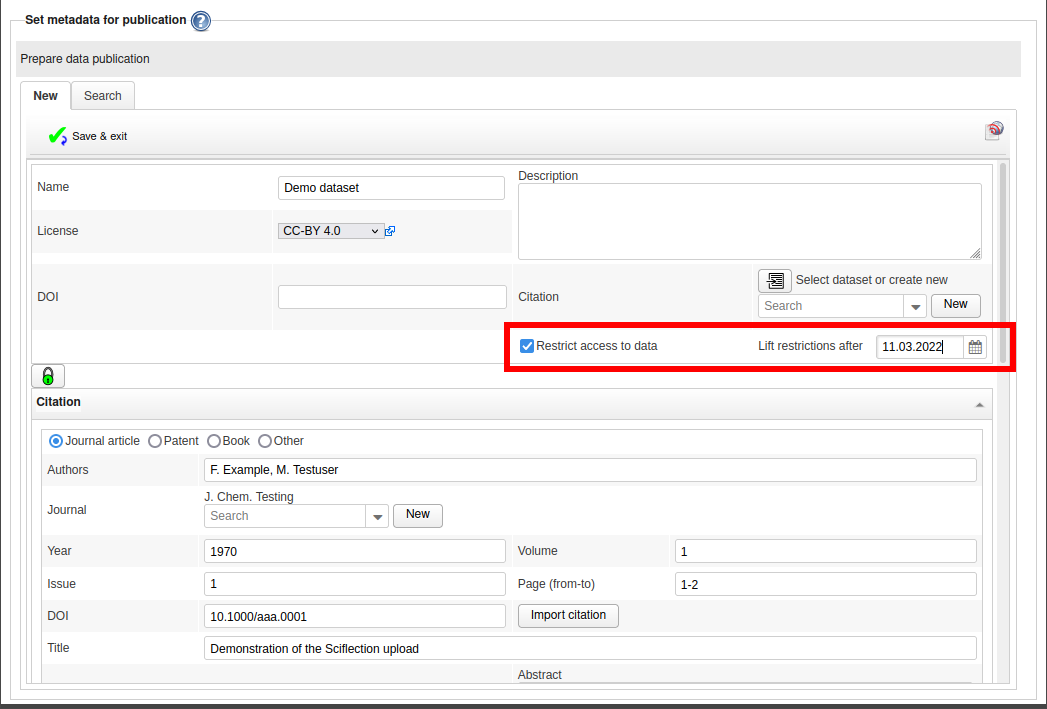Select the New tab
Image resolution: width=1047 pixels, height=709 pixels.
tap(45, 96)
